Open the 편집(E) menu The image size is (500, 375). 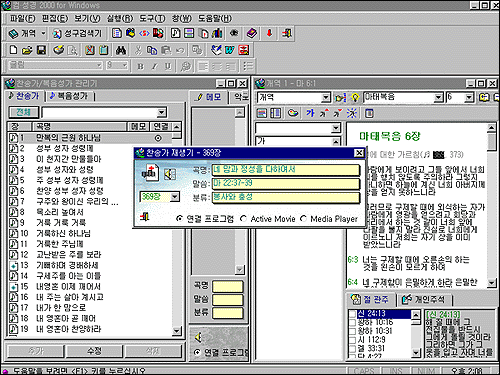(x=55, y=18)
